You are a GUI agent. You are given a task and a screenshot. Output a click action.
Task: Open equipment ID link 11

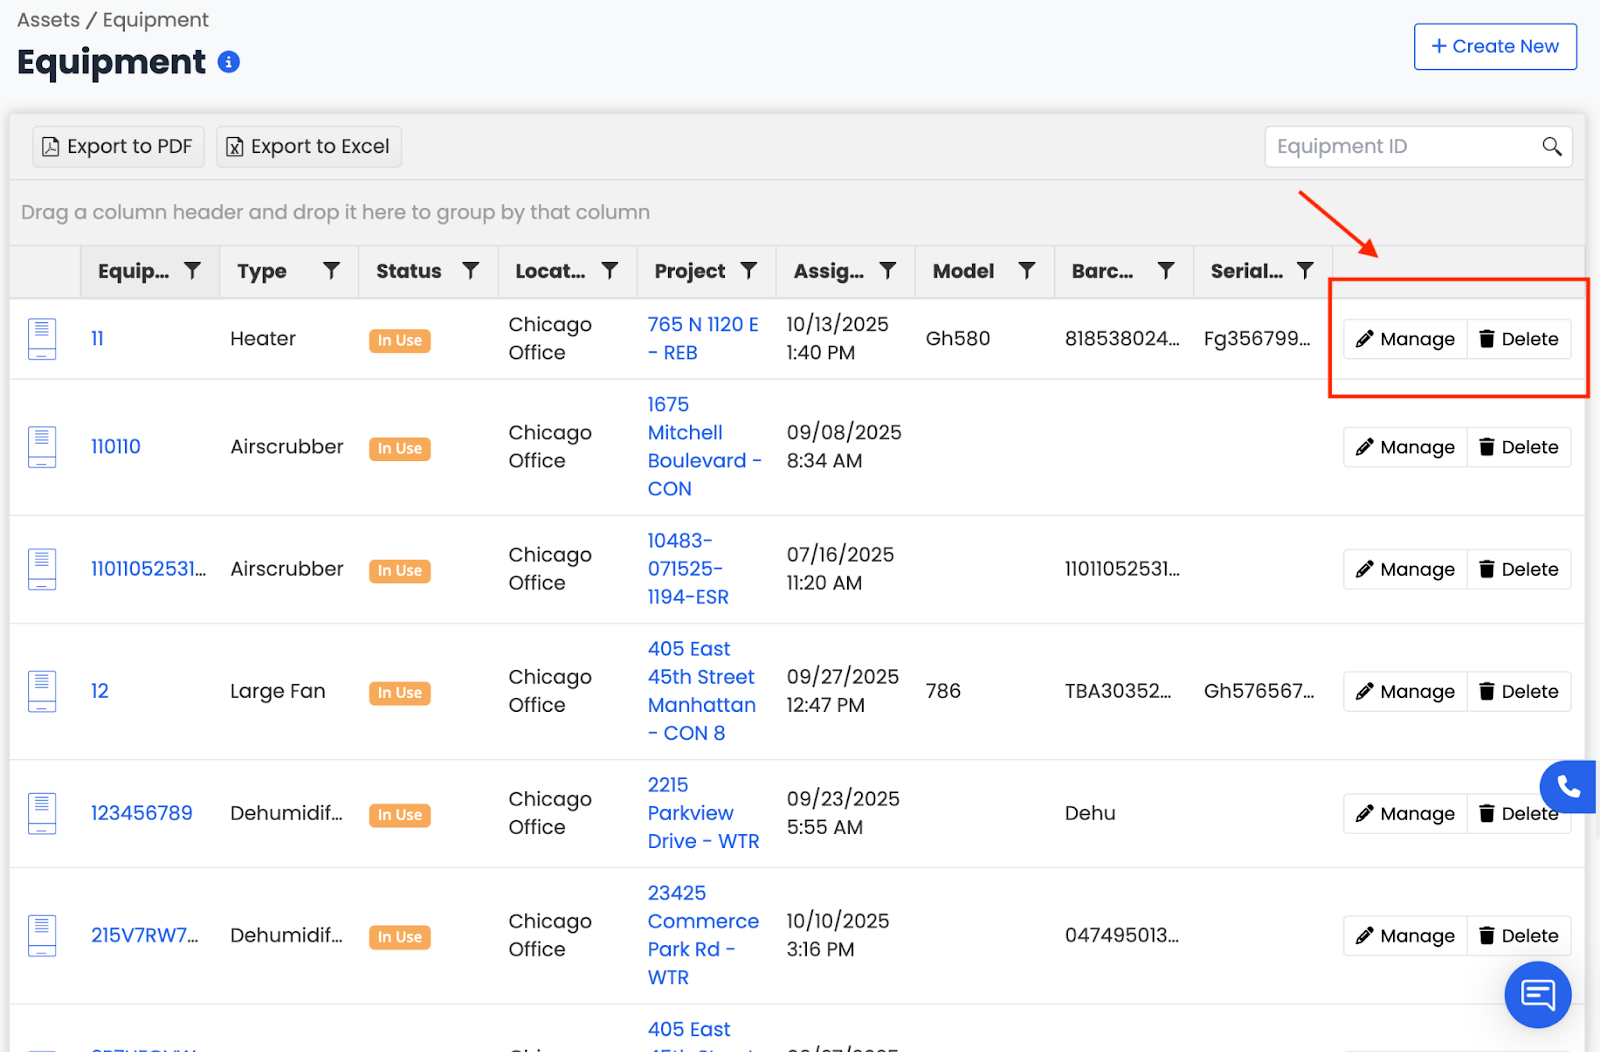click(x=97, y=339)
